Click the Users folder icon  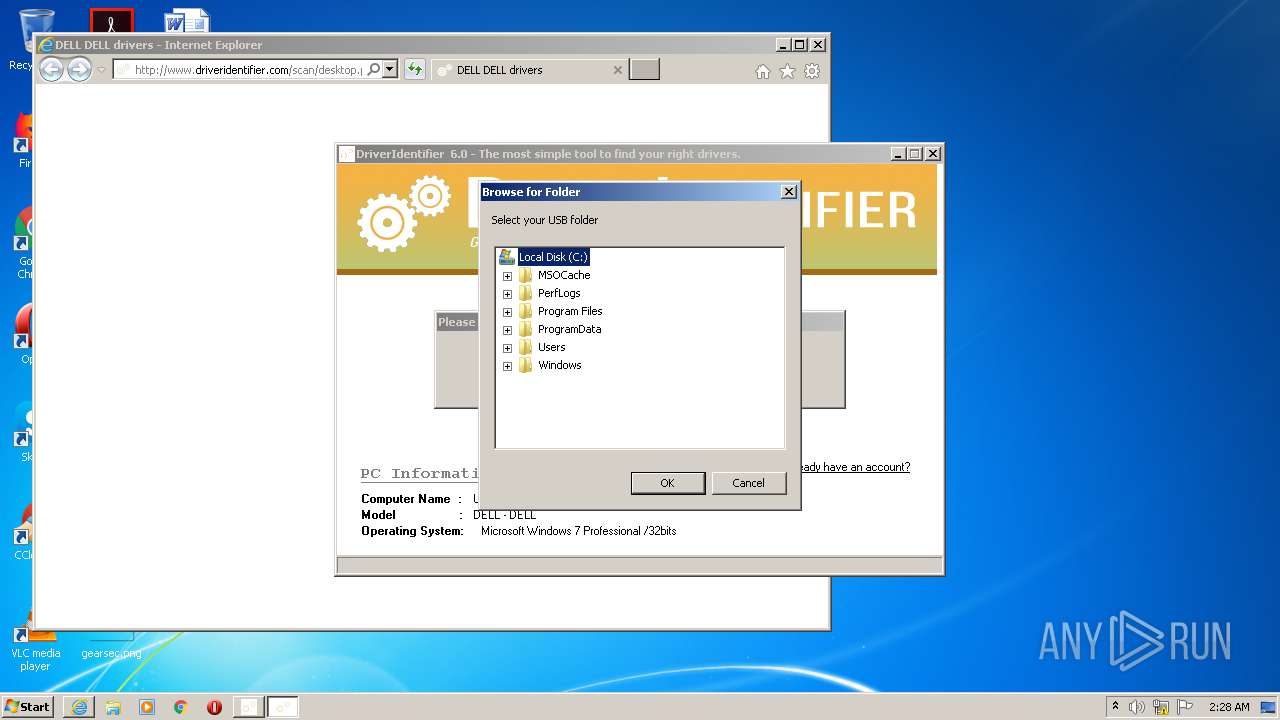[525, 347]
